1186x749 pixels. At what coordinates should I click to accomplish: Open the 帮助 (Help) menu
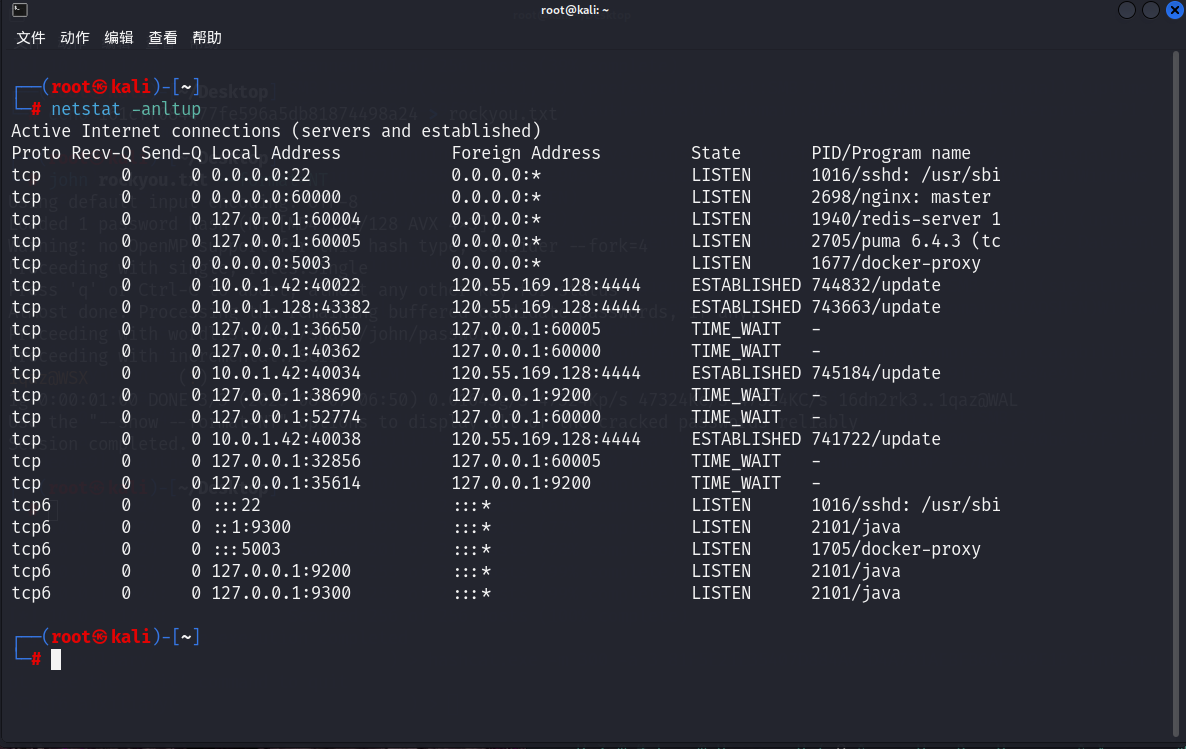tap(207, 38)
